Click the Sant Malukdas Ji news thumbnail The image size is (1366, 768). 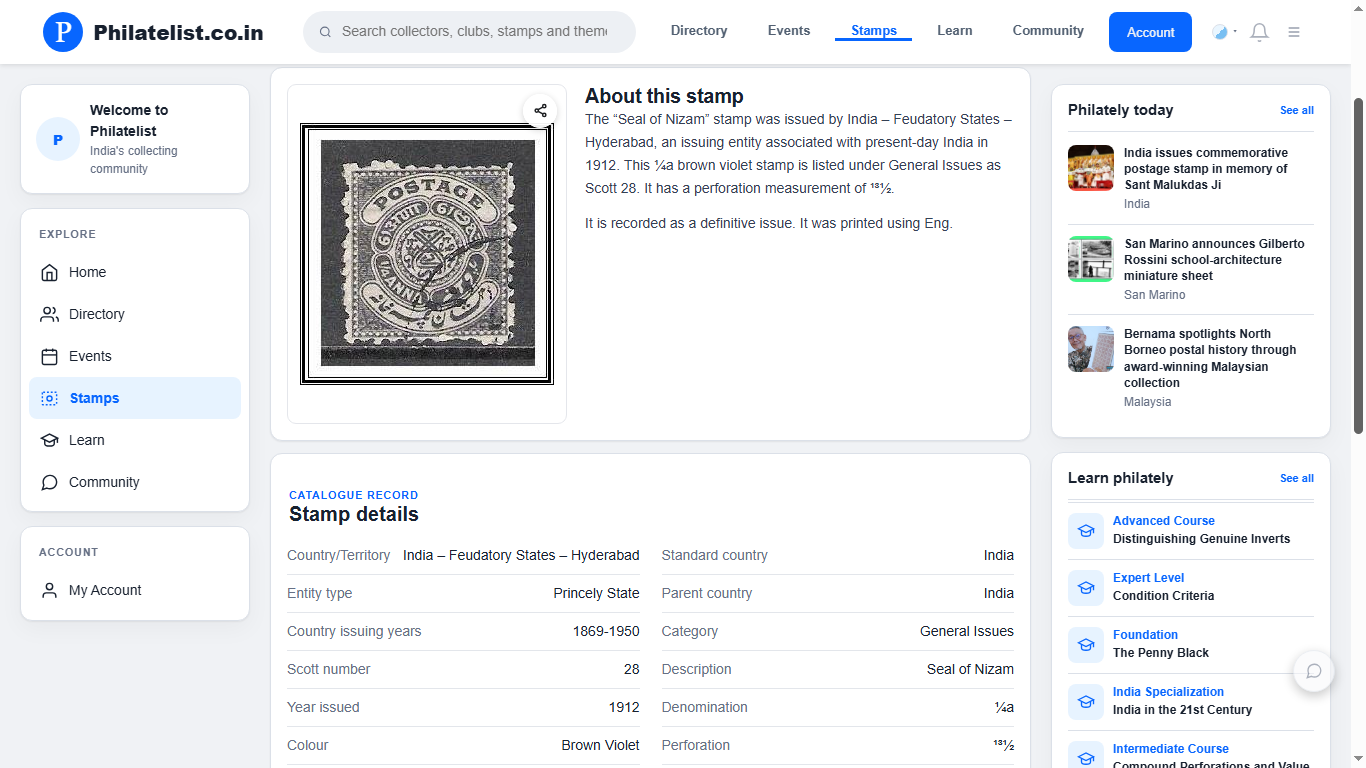click(x=1091, y=168)
